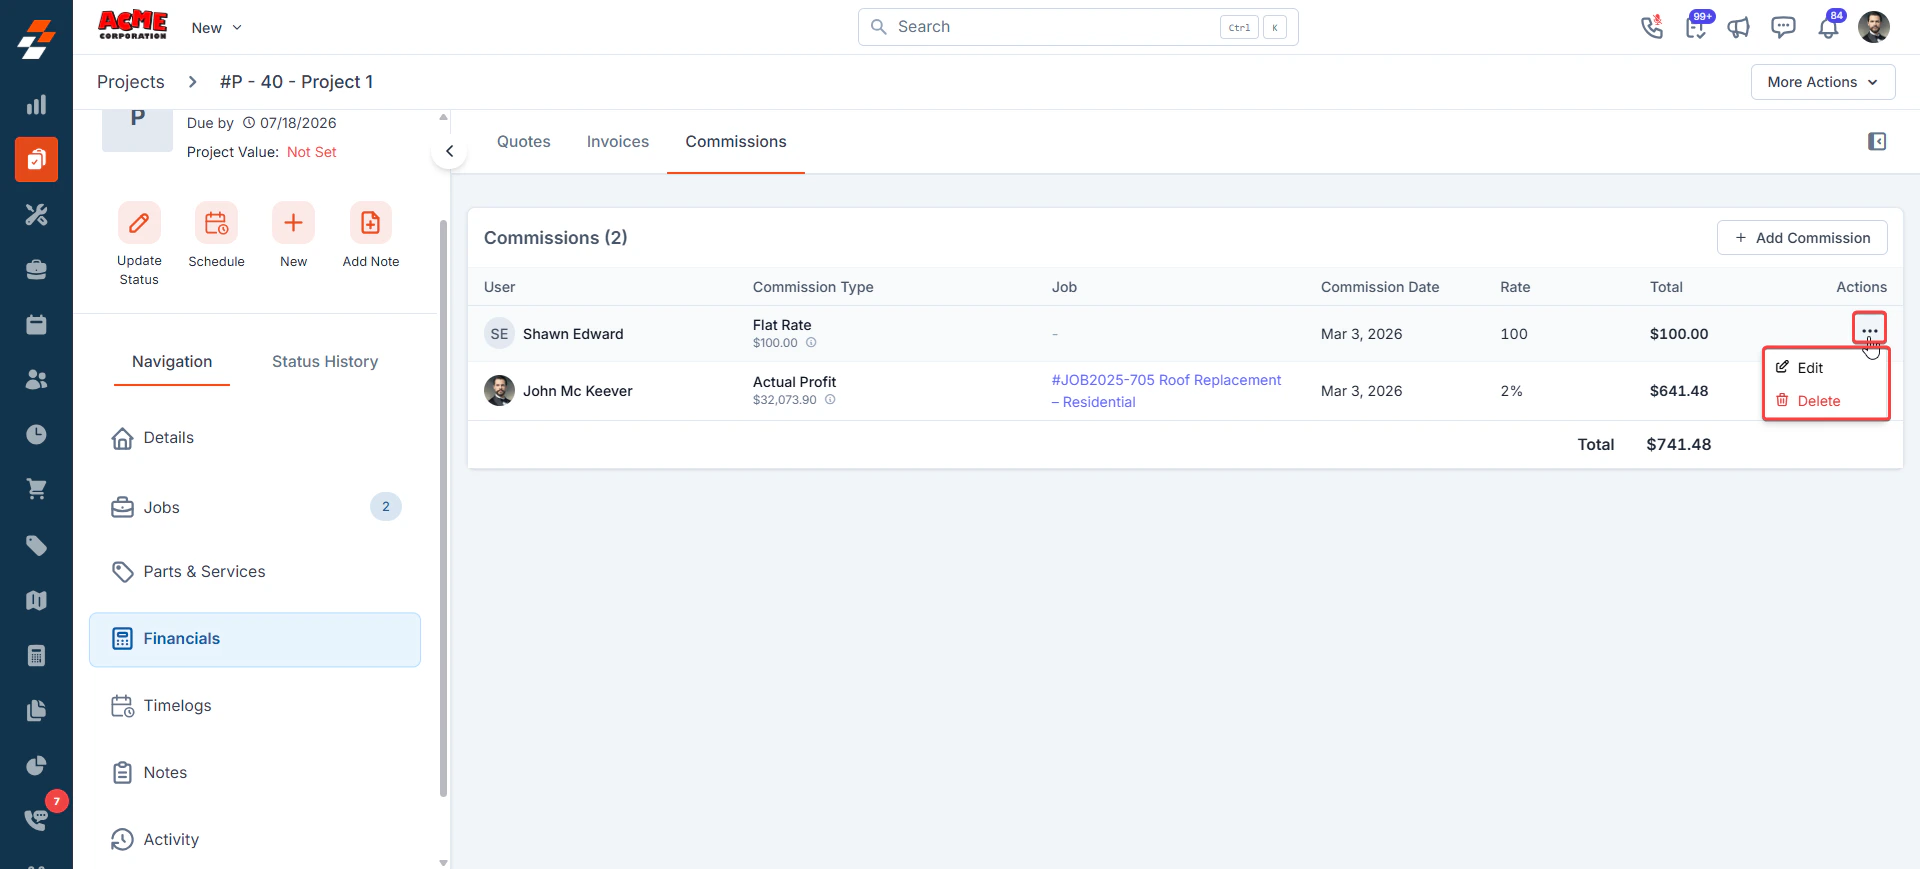Image resolution: width=1920 pixels, height=869 pixels.
Task: Open the documents icon in sidebar
Action: (x=36, y=711)
